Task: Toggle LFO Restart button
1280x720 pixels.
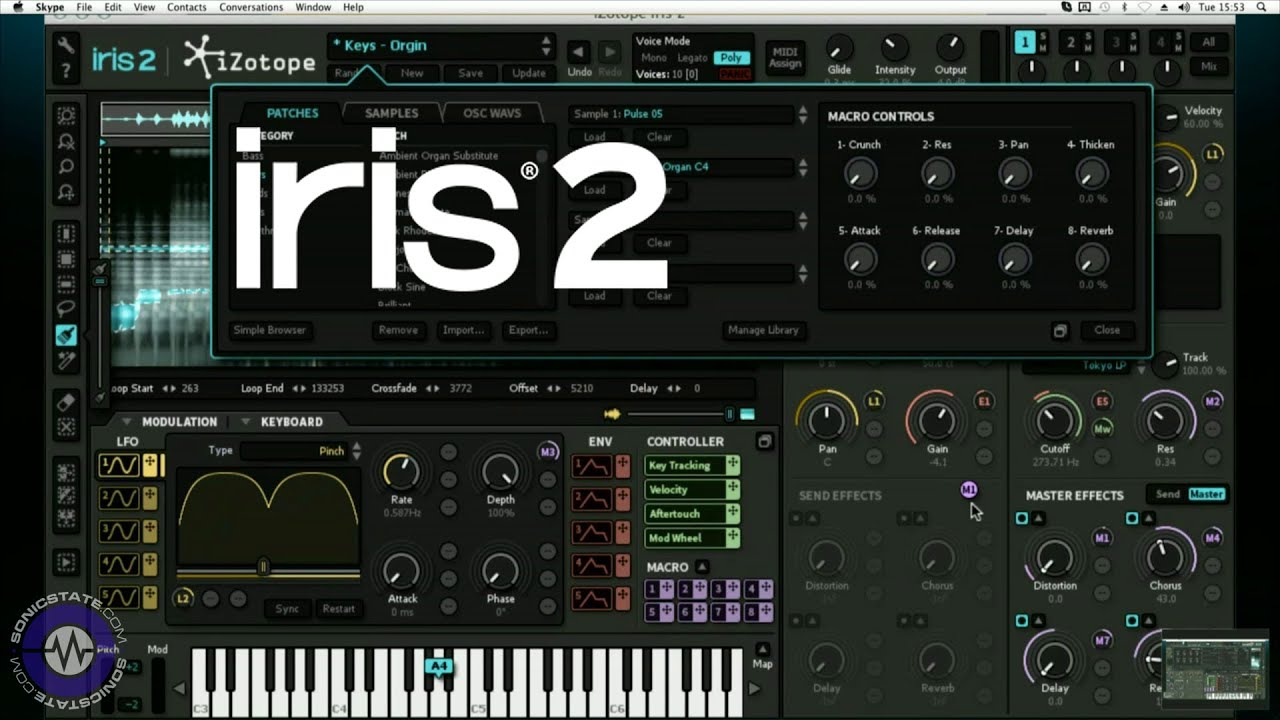Action: click(x=339, y=609)
